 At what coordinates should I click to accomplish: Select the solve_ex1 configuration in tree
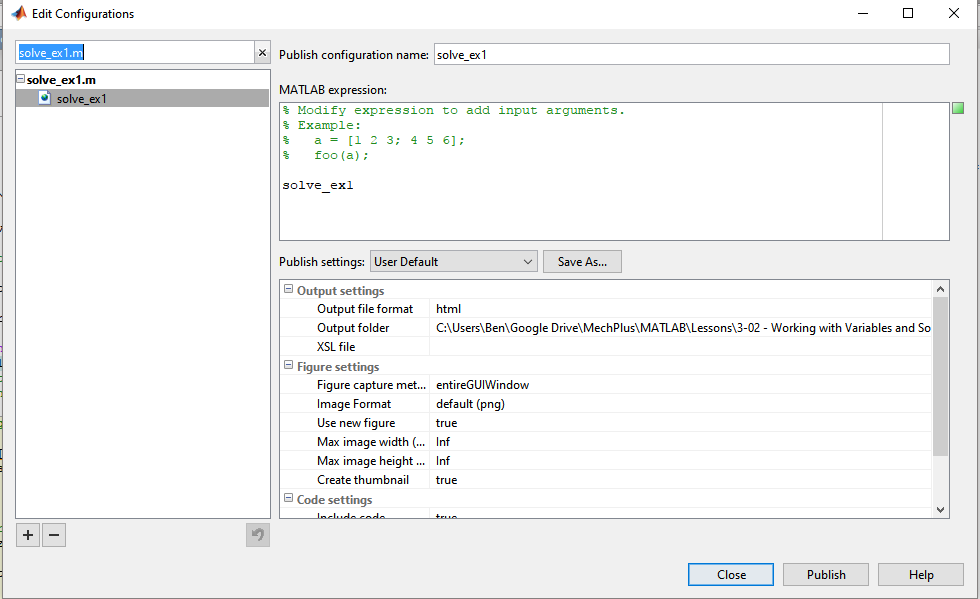point(142,98)
